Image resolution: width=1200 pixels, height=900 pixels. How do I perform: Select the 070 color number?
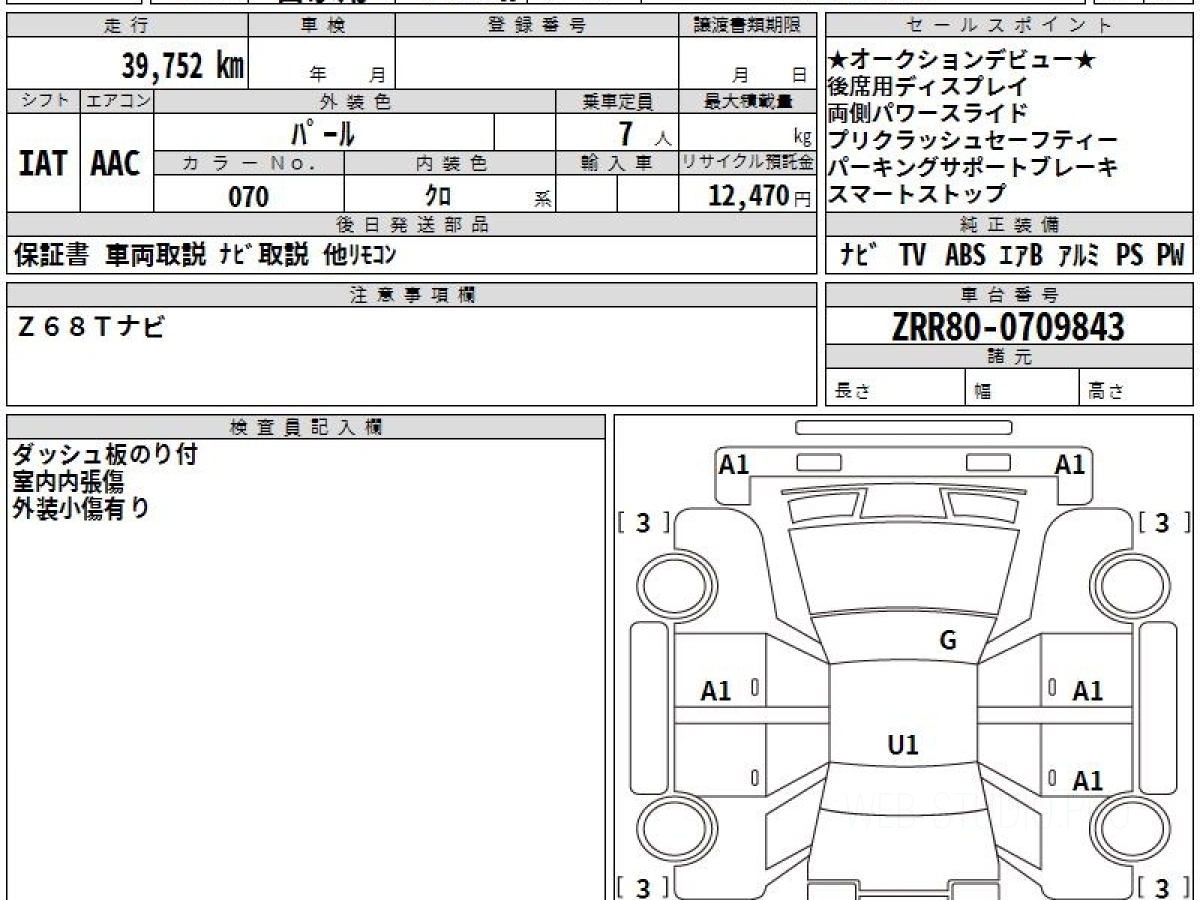[249, 197]
